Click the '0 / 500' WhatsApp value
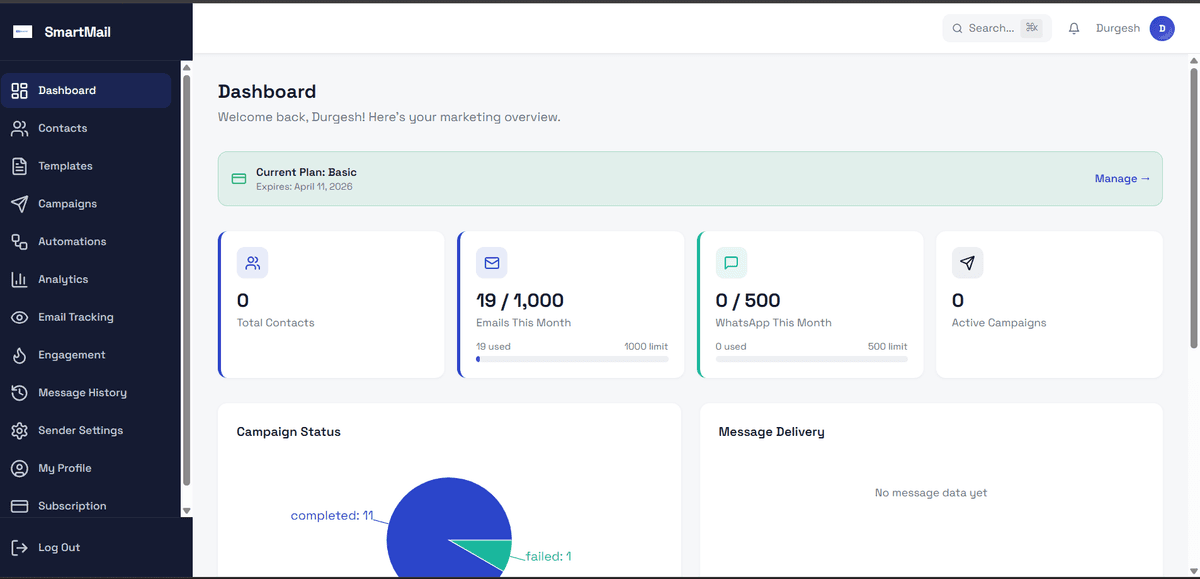 (x=748, y=301)
